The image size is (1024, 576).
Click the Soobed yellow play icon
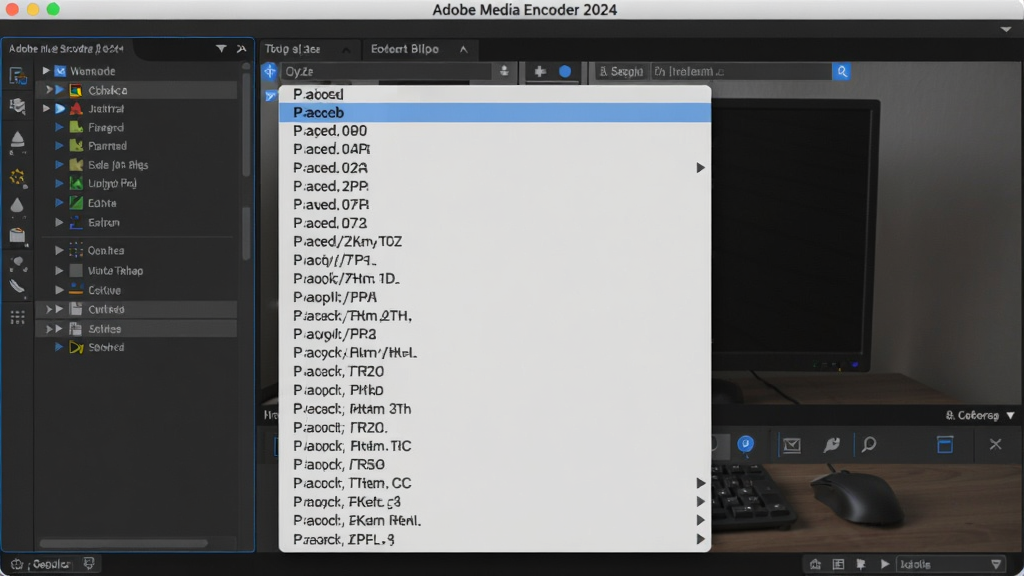coord(76,347)
